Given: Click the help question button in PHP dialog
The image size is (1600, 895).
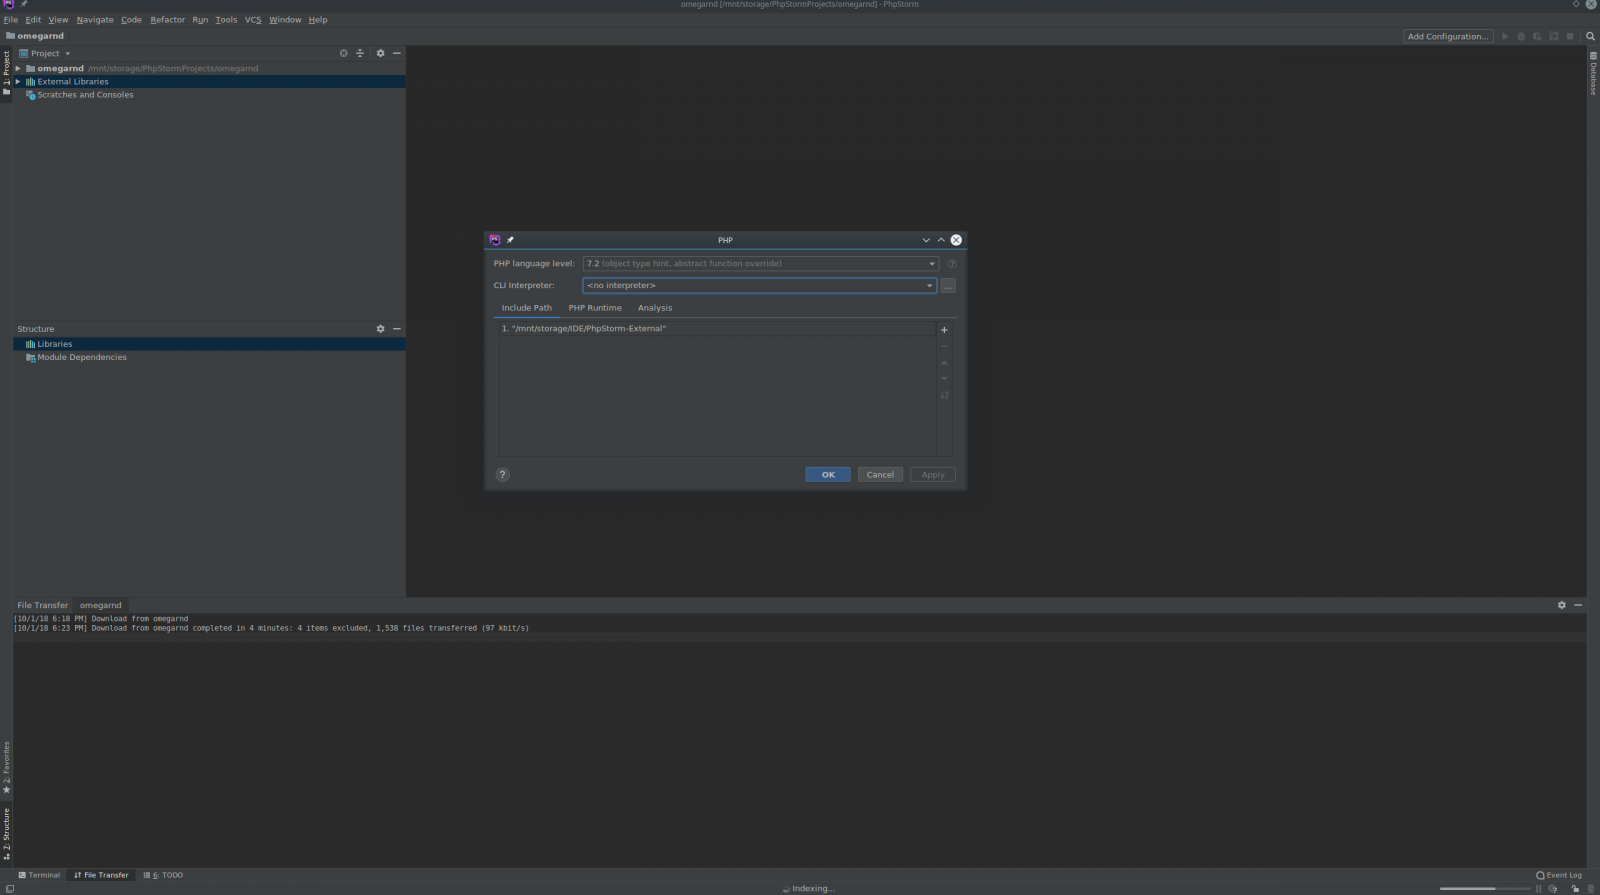Looking at the screenshot, I should (x=503, y=475).
